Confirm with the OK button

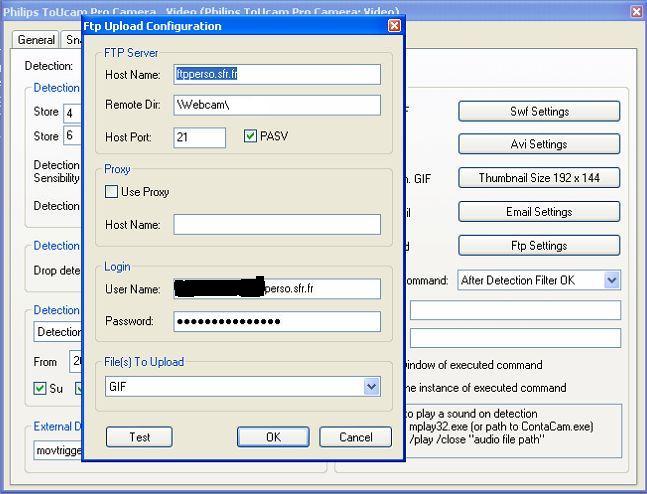[x=273, y=437]
